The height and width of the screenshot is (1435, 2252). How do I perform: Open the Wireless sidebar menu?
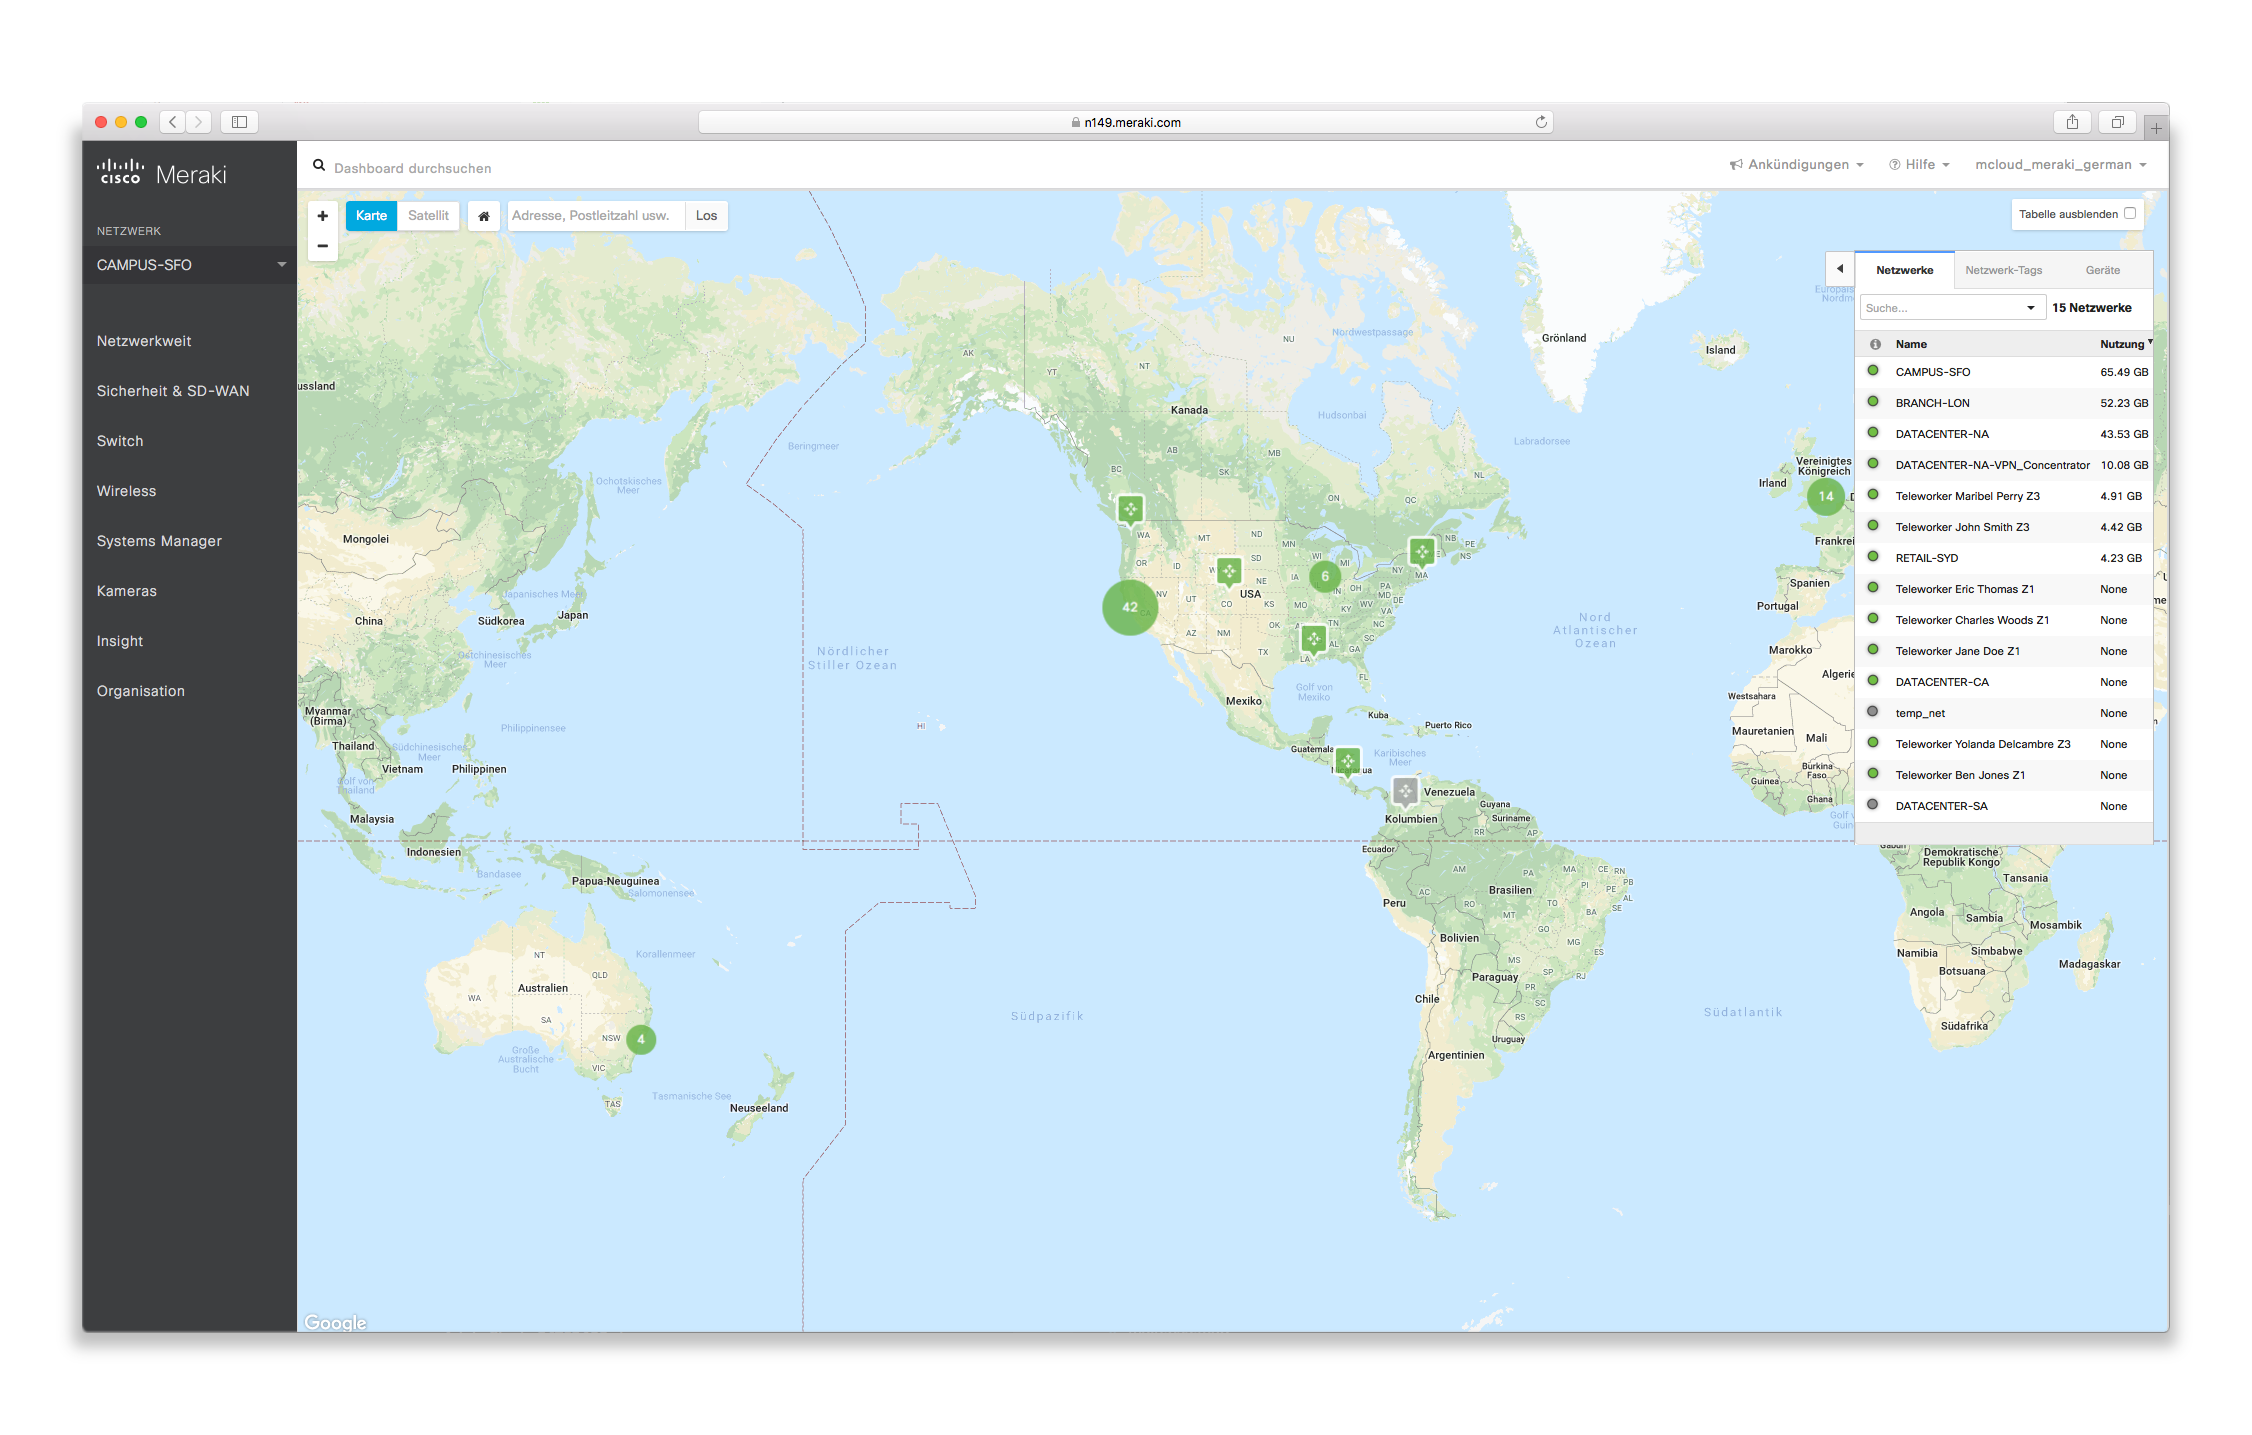coord(126,491)
